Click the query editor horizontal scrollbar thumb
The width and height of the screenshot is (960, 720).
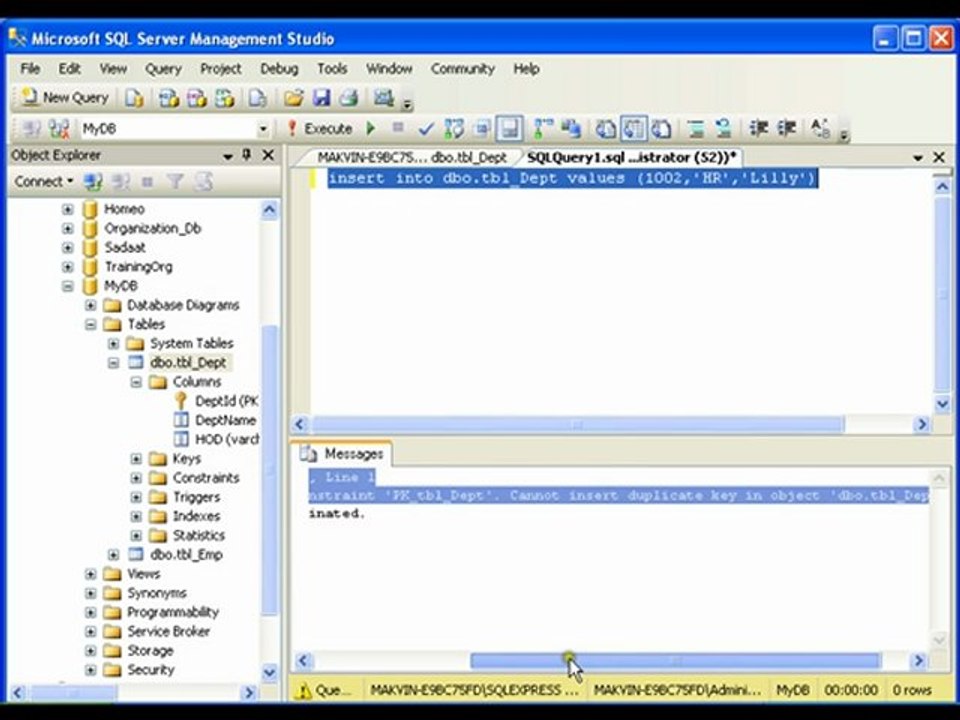coord(578,424)
